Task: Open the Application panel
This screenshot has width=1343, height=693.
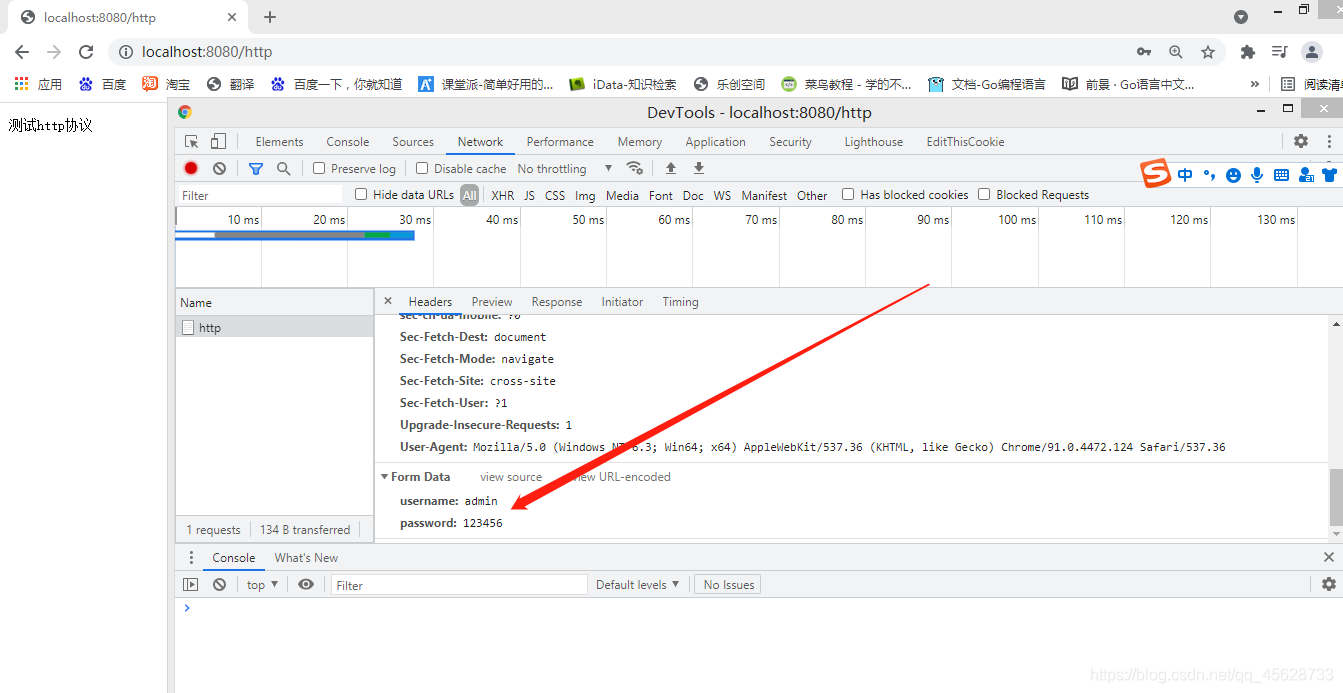Action: tap(715, 141)
